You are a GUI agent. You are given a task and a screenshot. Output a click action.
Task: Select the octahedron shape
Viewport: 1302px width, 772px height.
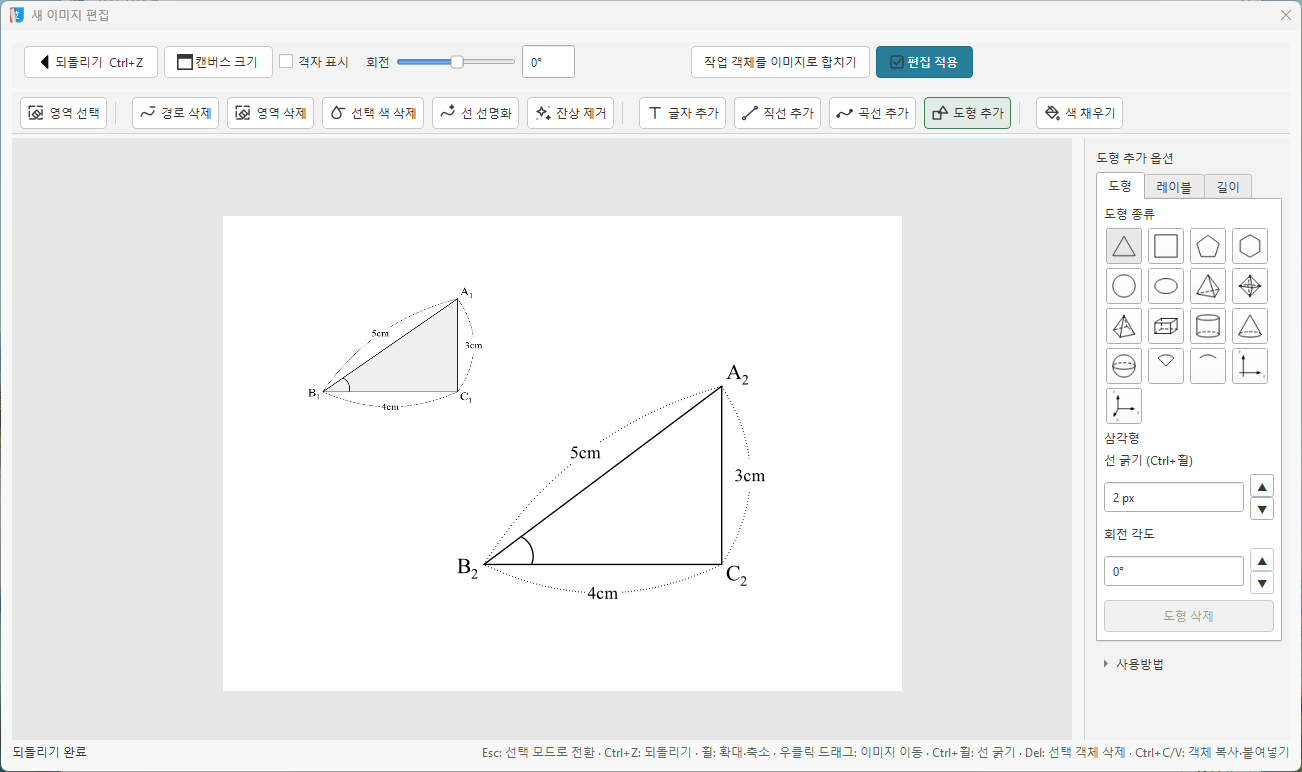click(x=1250, y=286)
